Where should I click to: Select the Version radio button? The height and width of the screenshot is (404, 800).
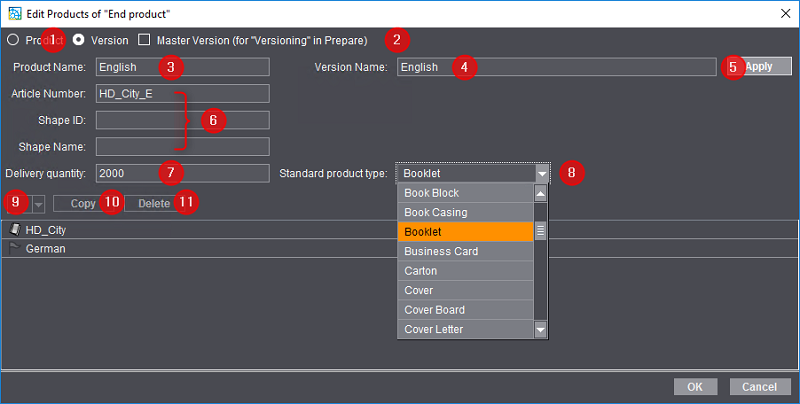[x=78, y=41]
